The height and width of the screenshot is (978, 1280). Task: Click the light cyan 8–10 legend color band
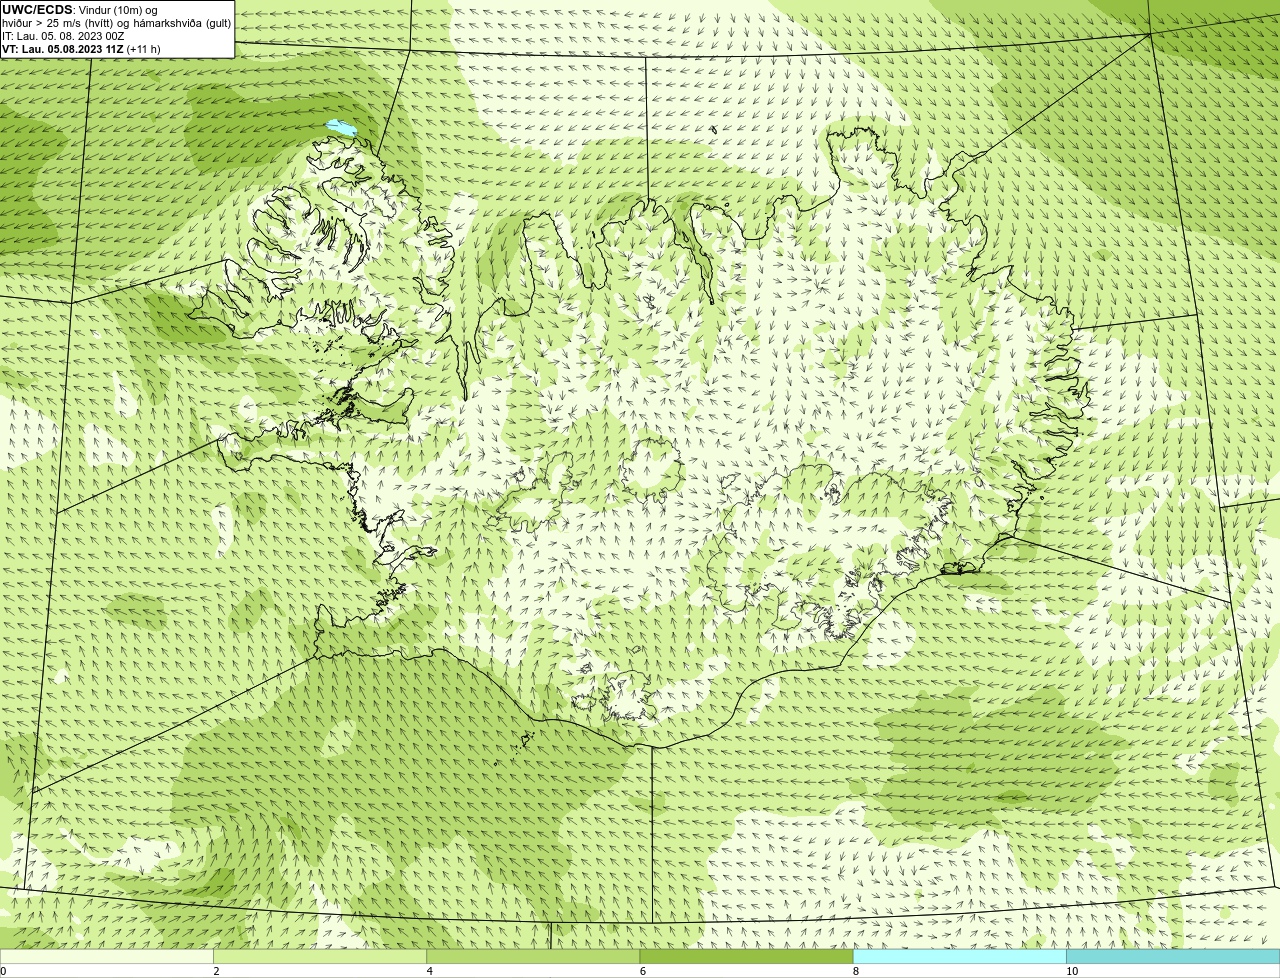(x=959, y=957)
